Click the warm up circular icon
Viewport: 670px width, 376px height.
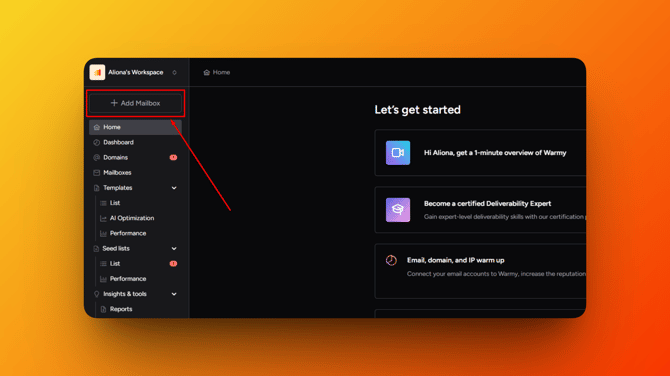coord(391,260)
